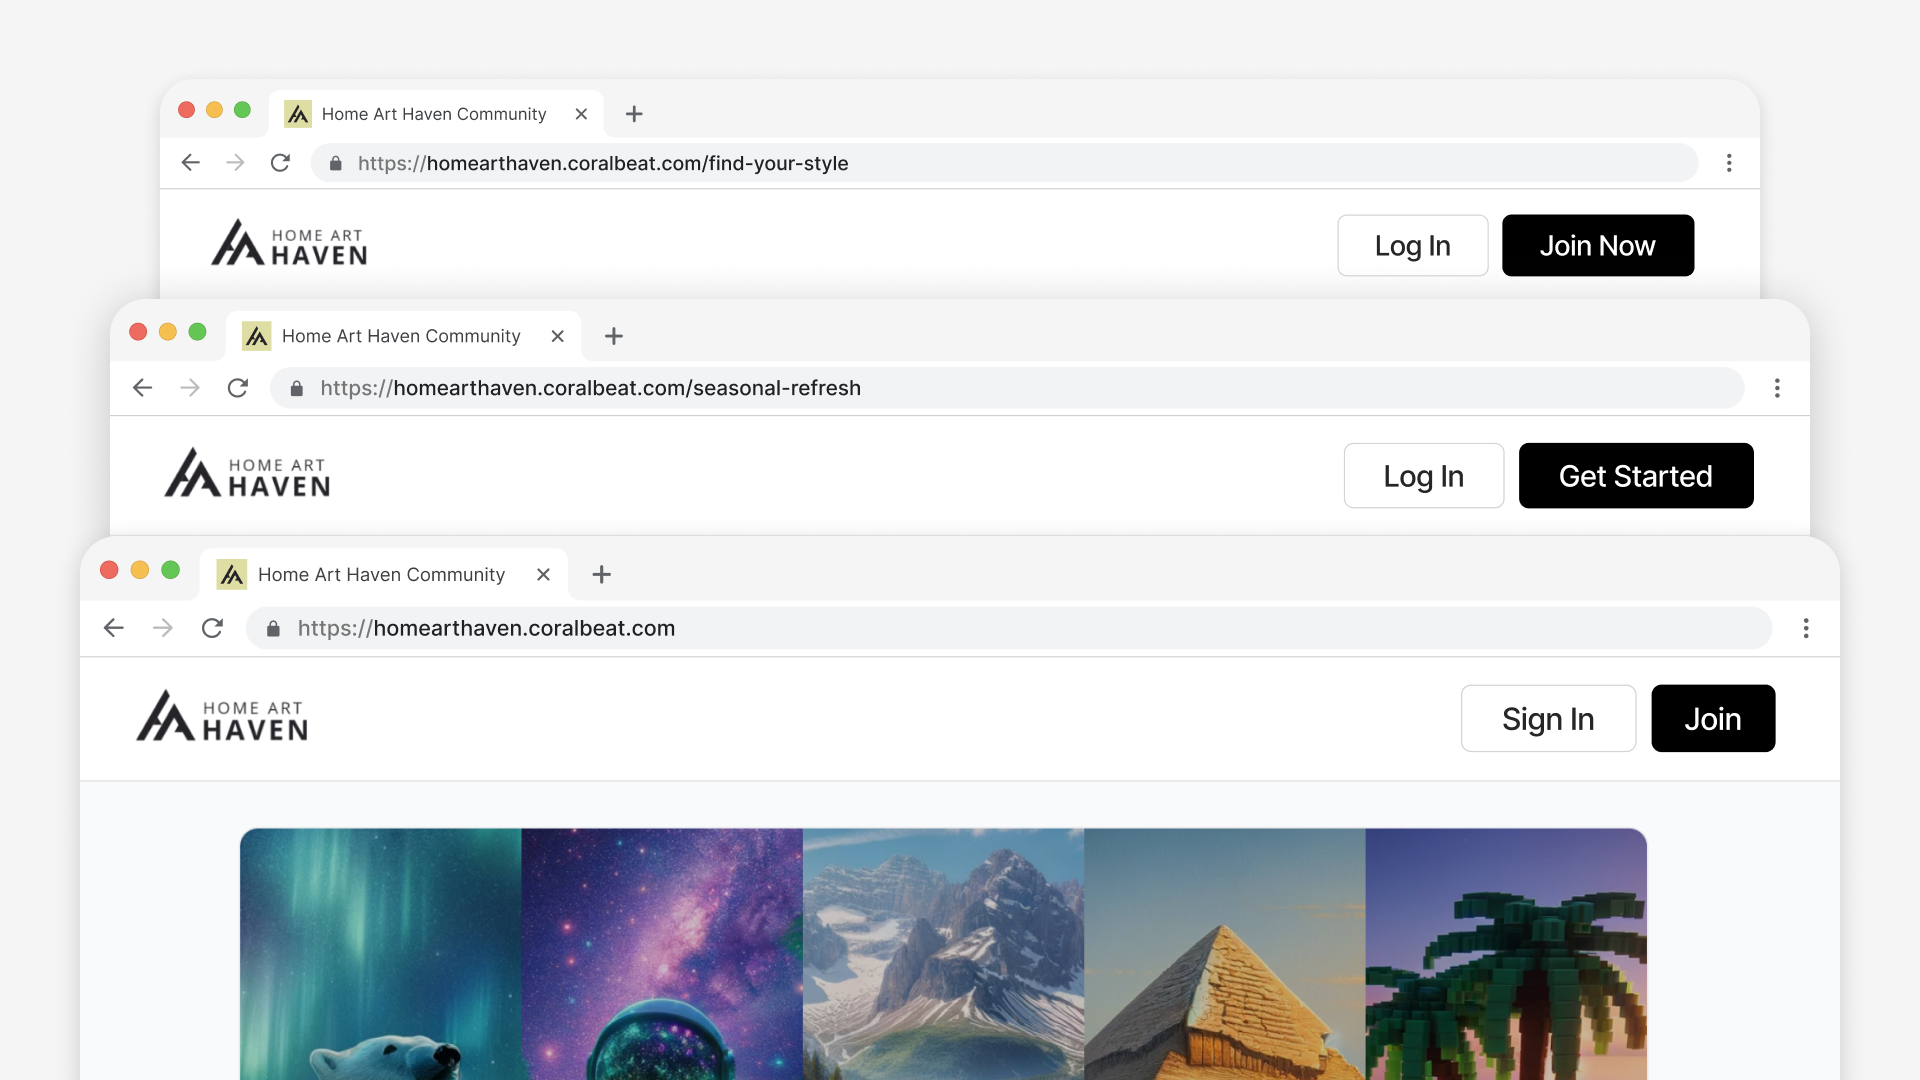This screenshot has height=1080, width=1920.
Task: Click the Get Started button
Action: tap(1635, 476)
